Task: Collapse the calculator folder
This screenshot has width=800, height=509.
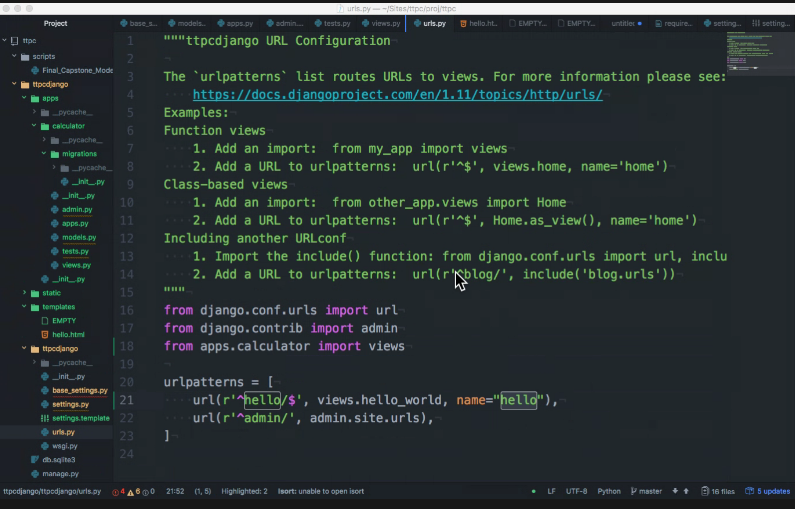Action: 34,126
